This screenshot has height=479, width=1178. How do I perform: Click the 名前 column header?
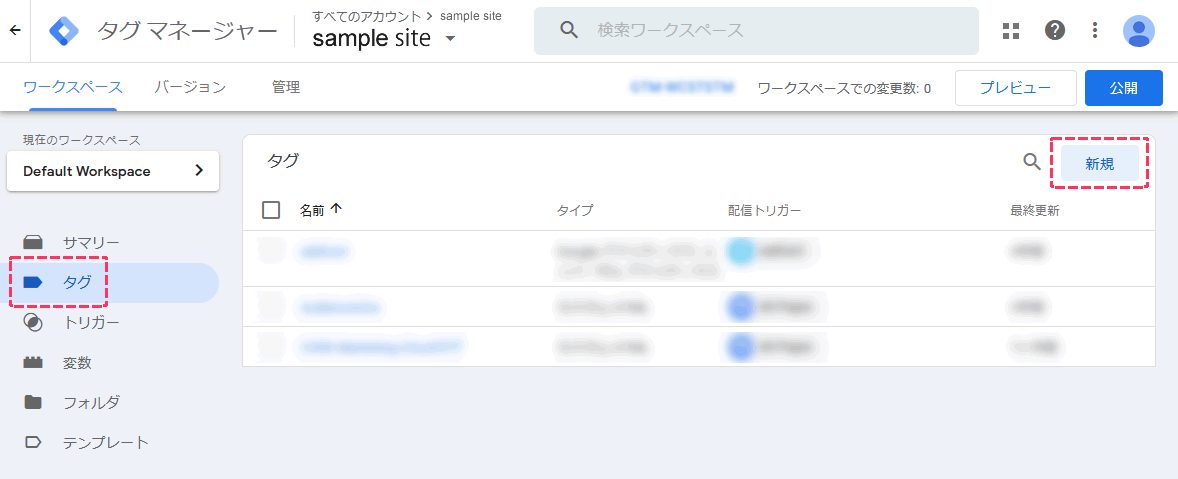312,211
